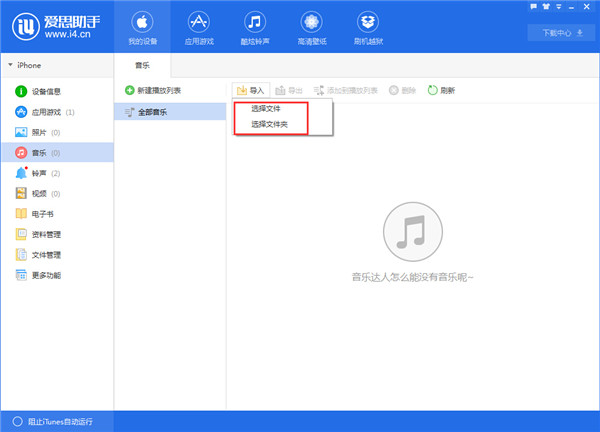Toggle 阻止iTunes自动运行 option

coord(53,422)
